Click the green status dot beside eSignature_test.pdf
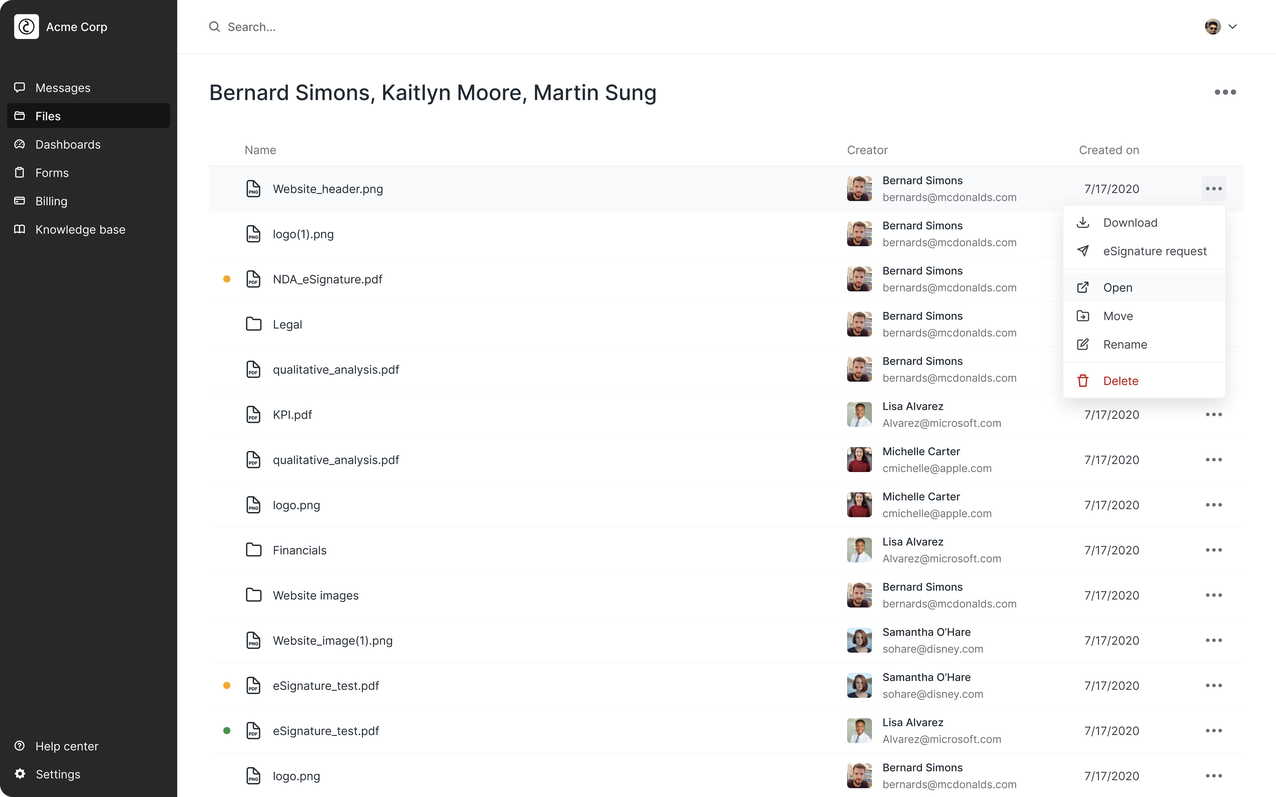The height and width of the screenshot is (797, 1276). coord(226,730)
